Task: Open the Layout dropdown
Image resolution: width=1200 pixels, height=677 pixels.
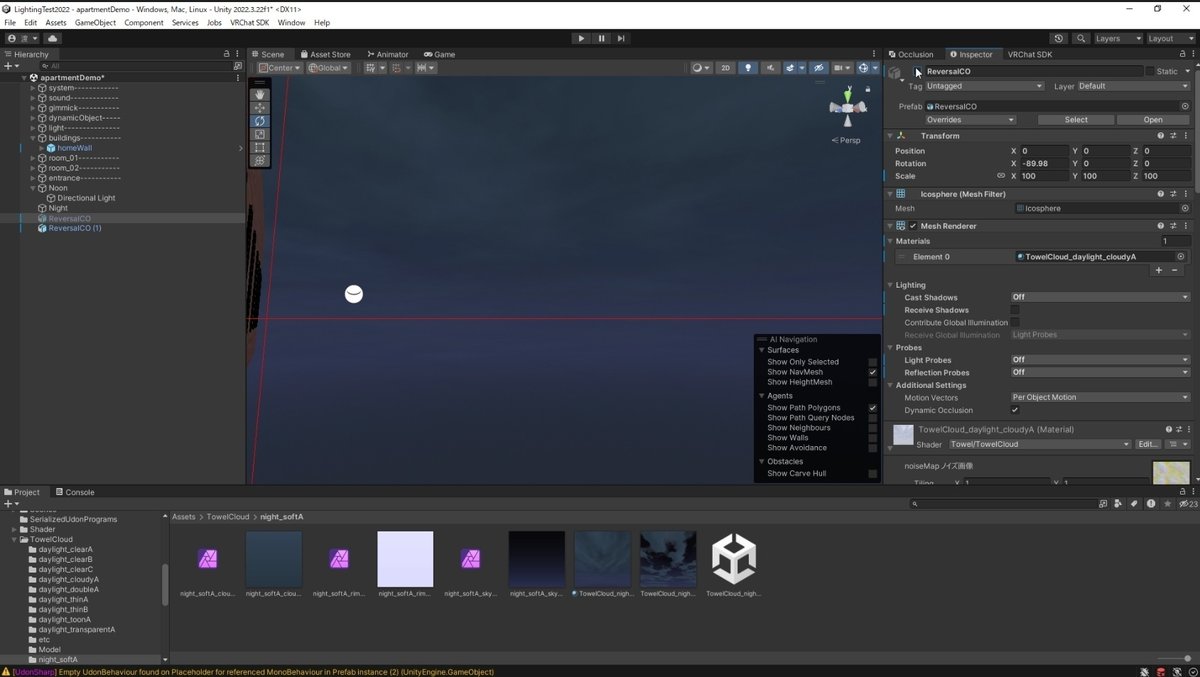Action: click(1170, 38)
